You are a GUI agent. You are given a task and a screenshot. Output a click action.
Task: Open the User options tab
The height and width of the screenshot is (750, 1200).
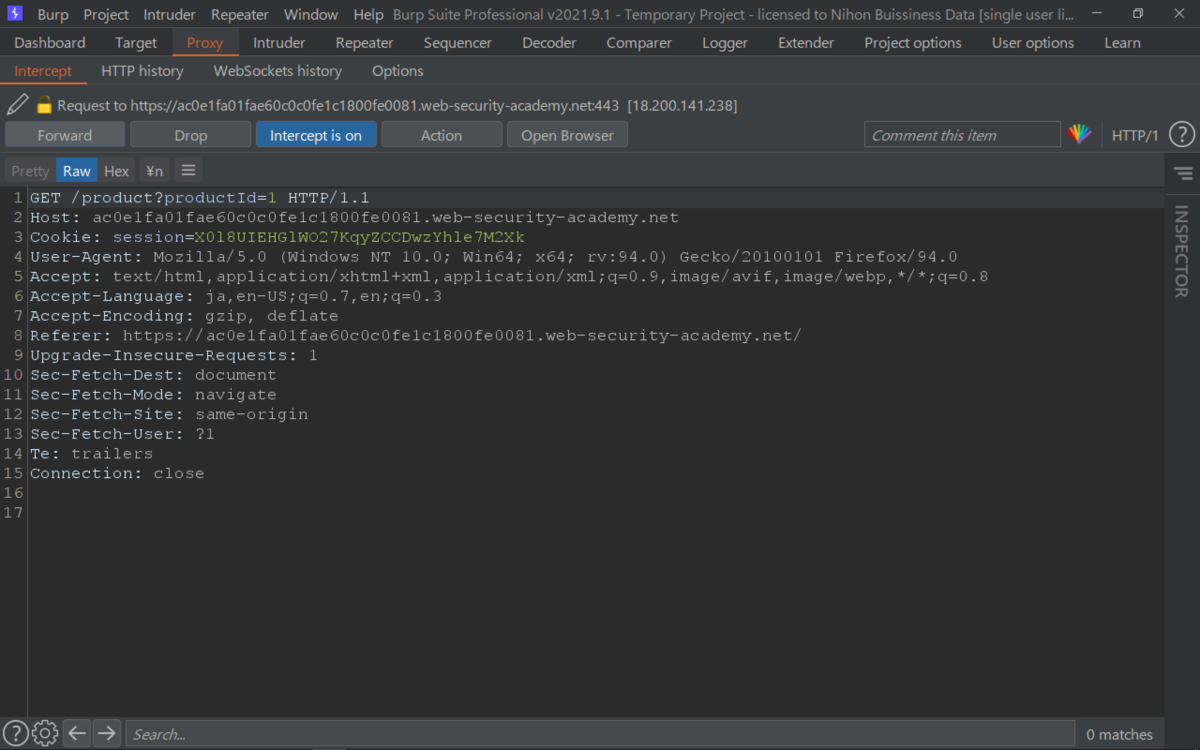pyautogui.click(x=1033, y=43)
